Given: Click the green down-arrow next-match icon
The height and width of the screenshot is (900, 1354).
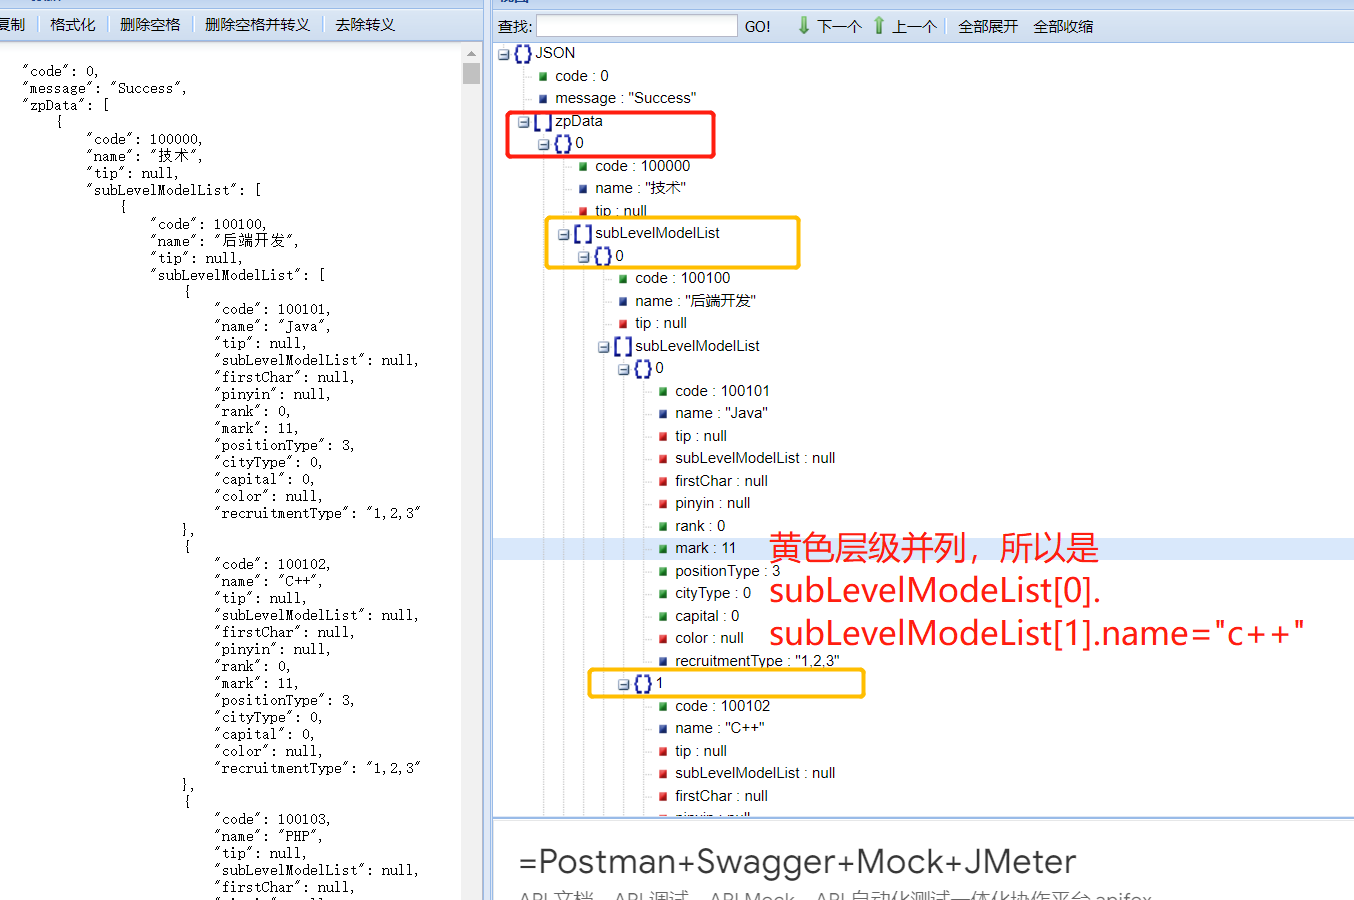Looking at the screenshot, I should click(x=804, y=25).
